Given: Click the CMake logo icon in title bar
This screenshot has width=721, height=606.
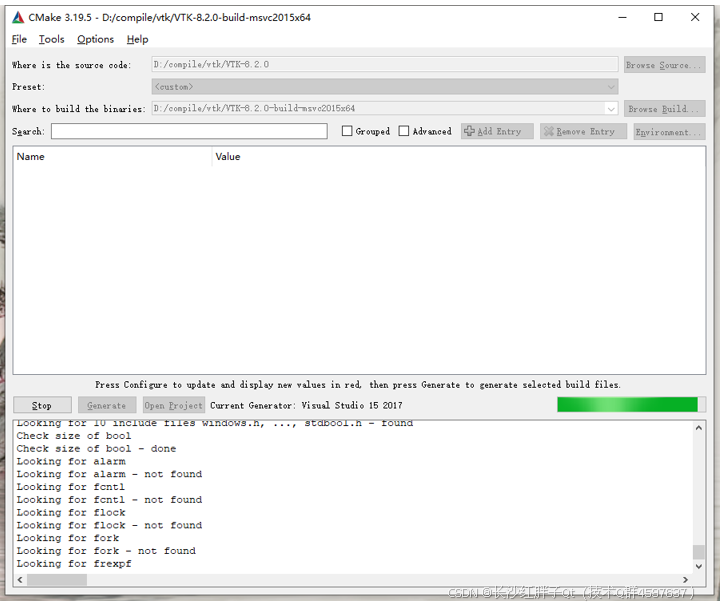Looking at the screenshot, I should coord(18,17).
